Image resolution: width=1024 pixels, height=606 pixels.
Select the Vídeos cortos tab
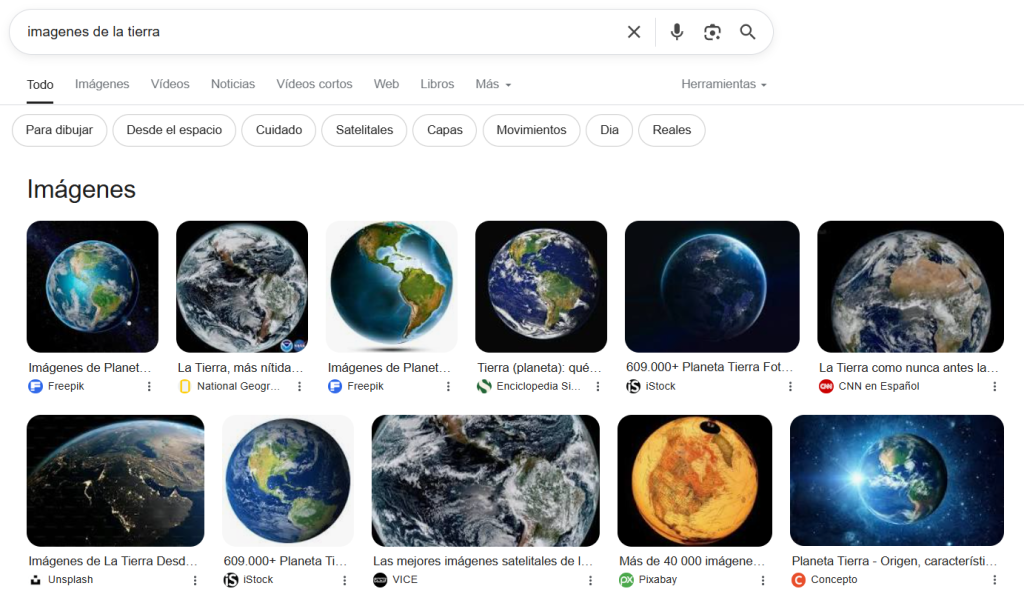314,84
